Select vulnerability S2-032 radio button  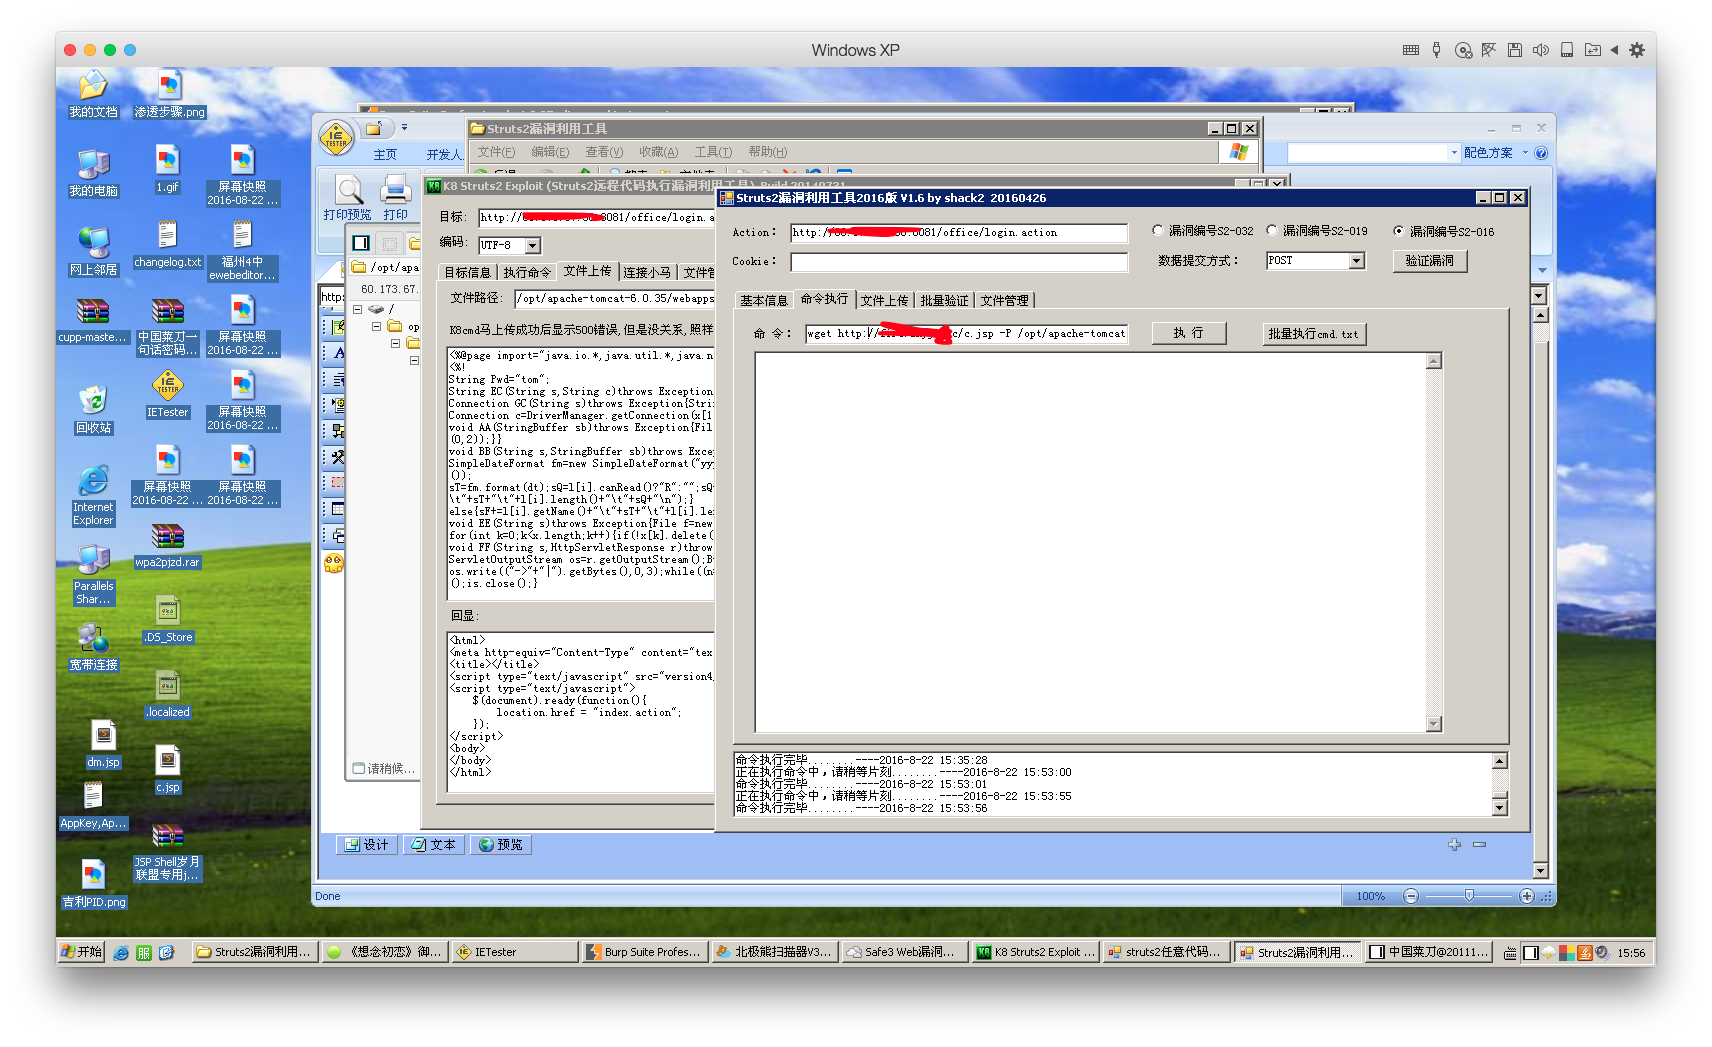[x=1158, y=230]
